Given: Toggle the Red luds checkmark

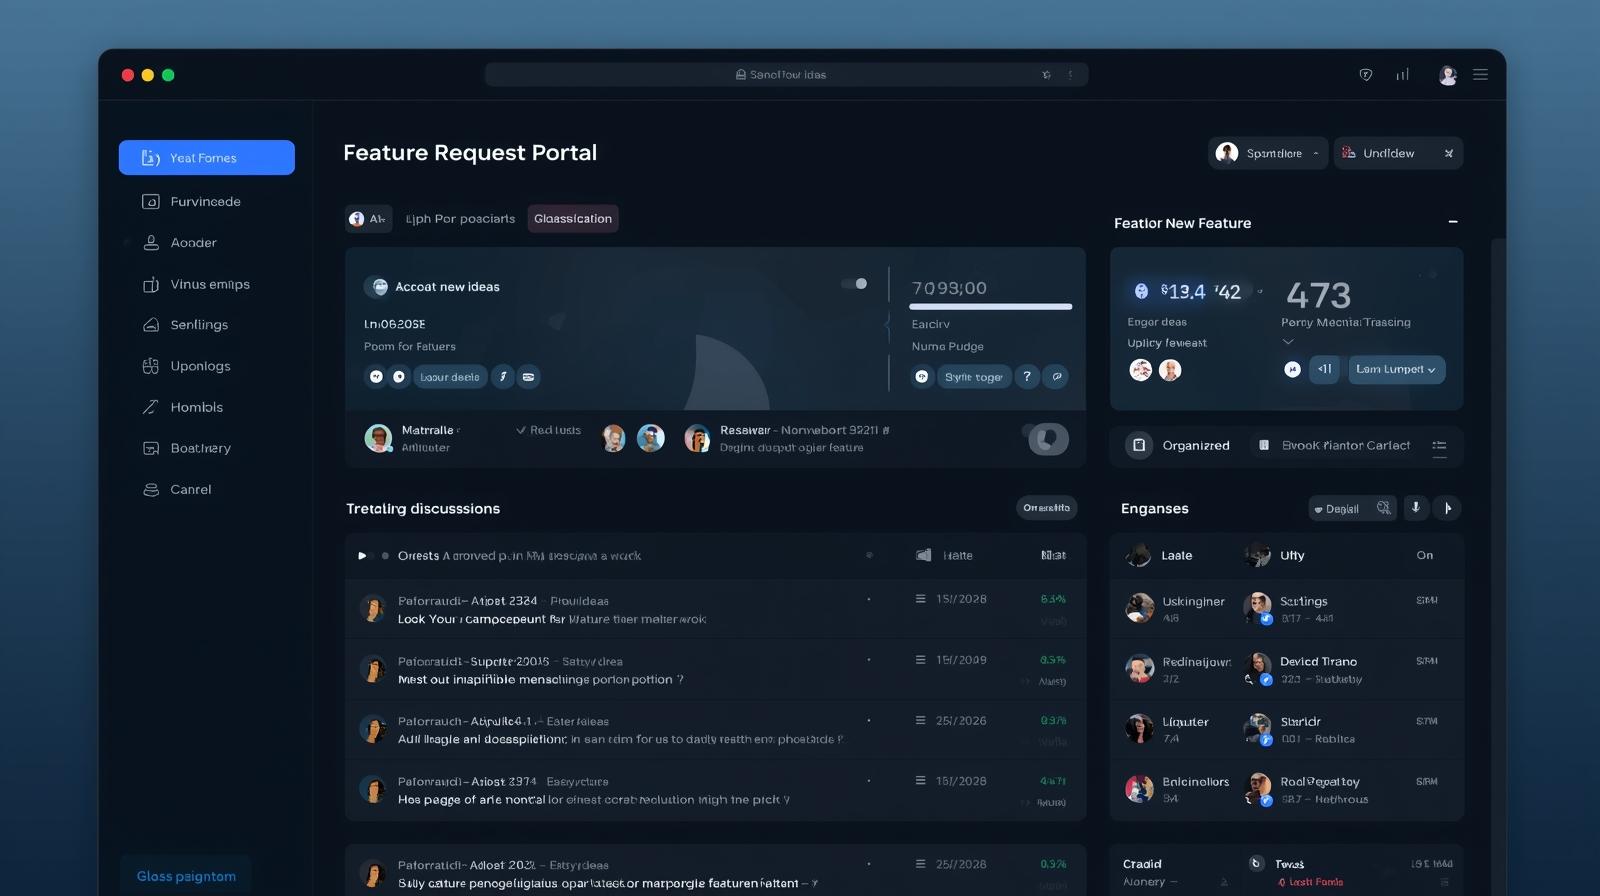Looking at the screenshot, I should [521, 430].
